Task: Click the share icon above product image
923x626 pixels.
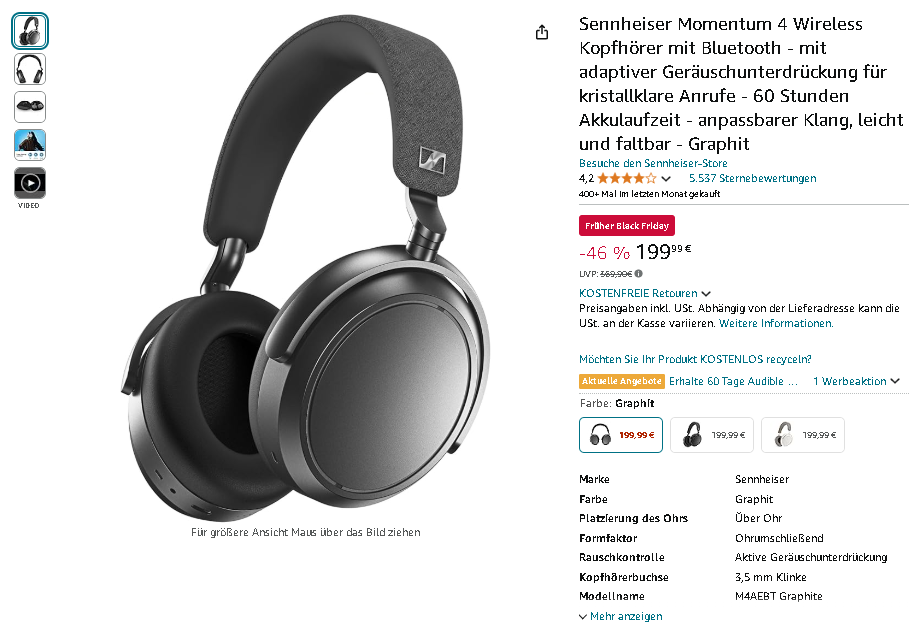Action: point(542,32)
